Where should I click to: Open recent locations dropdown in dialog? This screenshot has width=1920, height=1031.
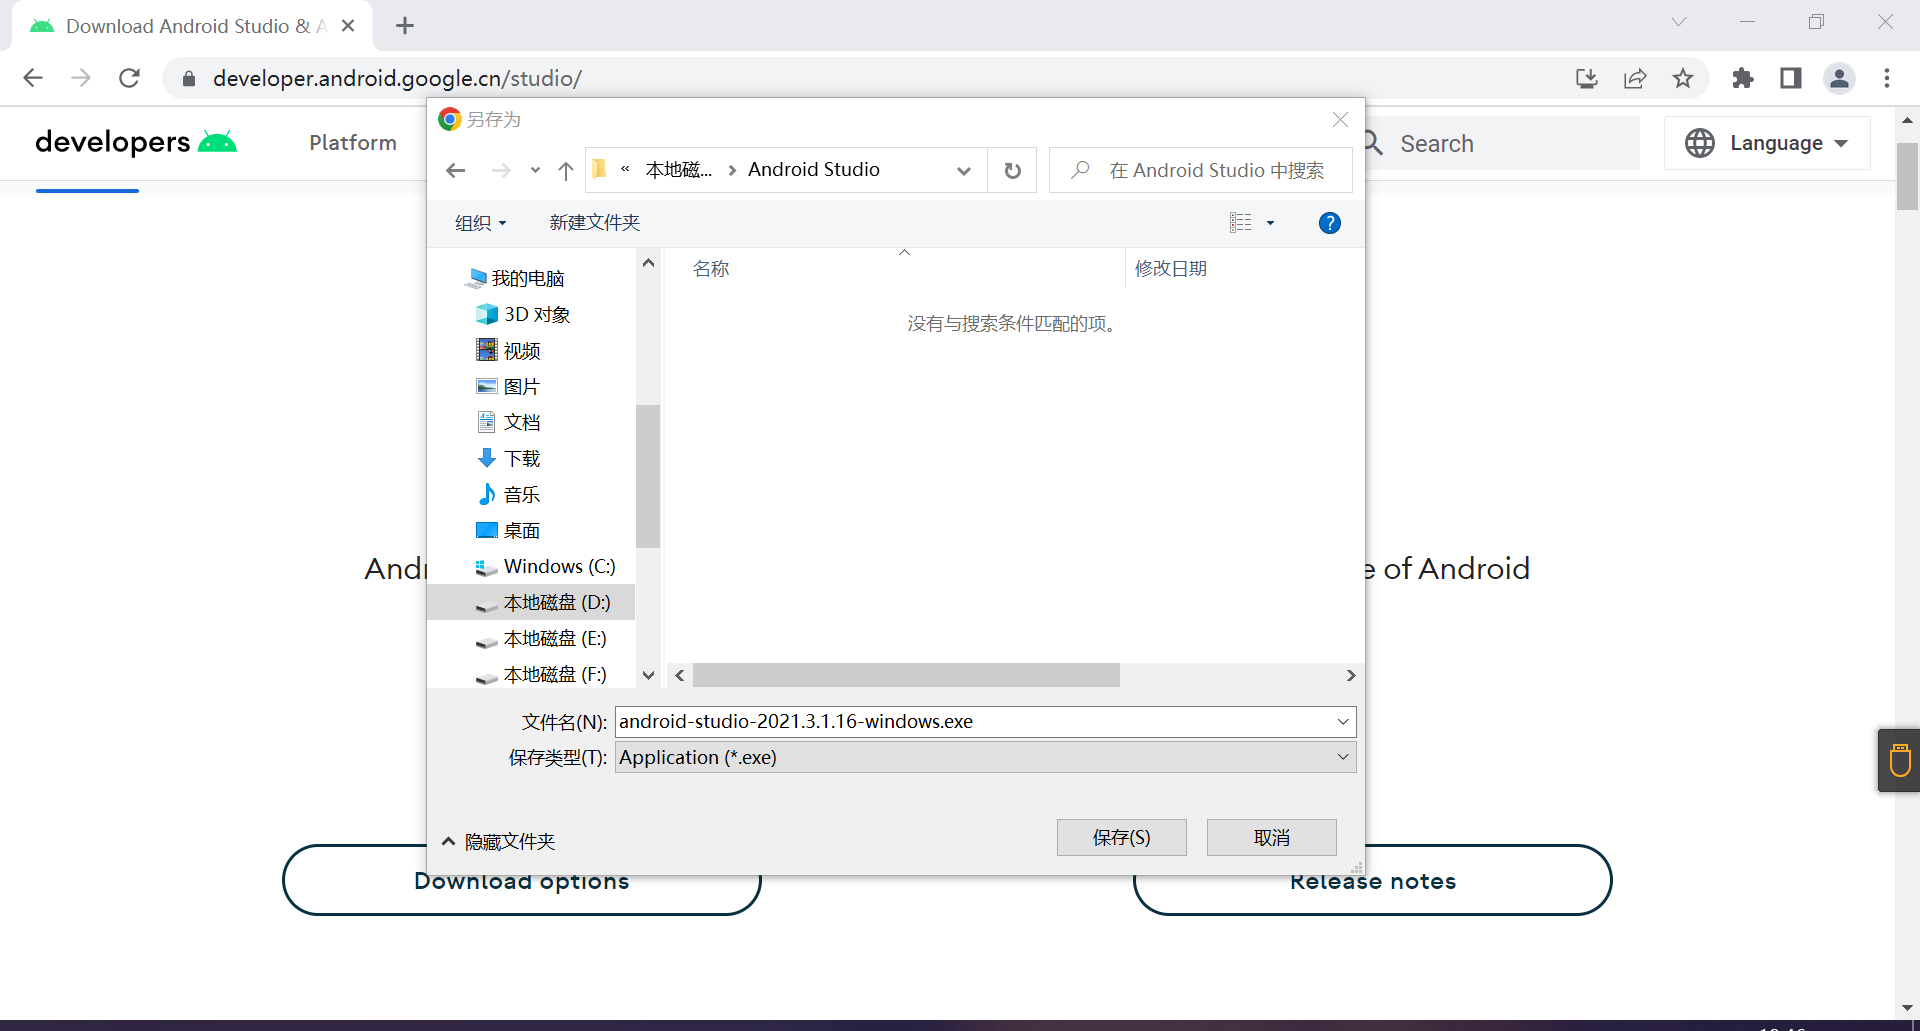(535, 171)
